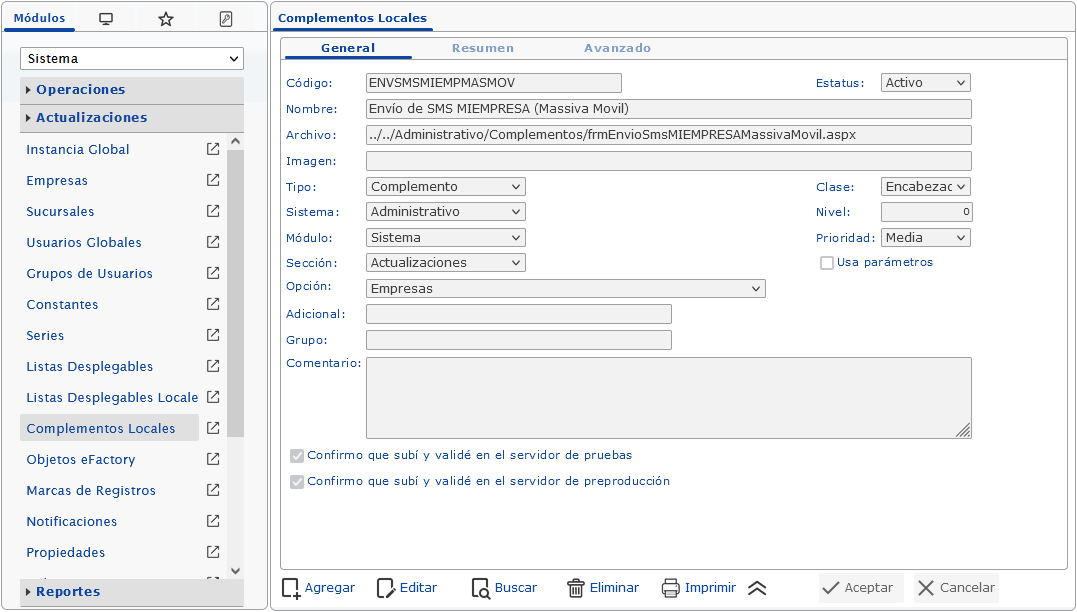The height and width of the screenshot is (612, 1077).
Task: Open the Tipo dropdown
Action: pos(446,187)
